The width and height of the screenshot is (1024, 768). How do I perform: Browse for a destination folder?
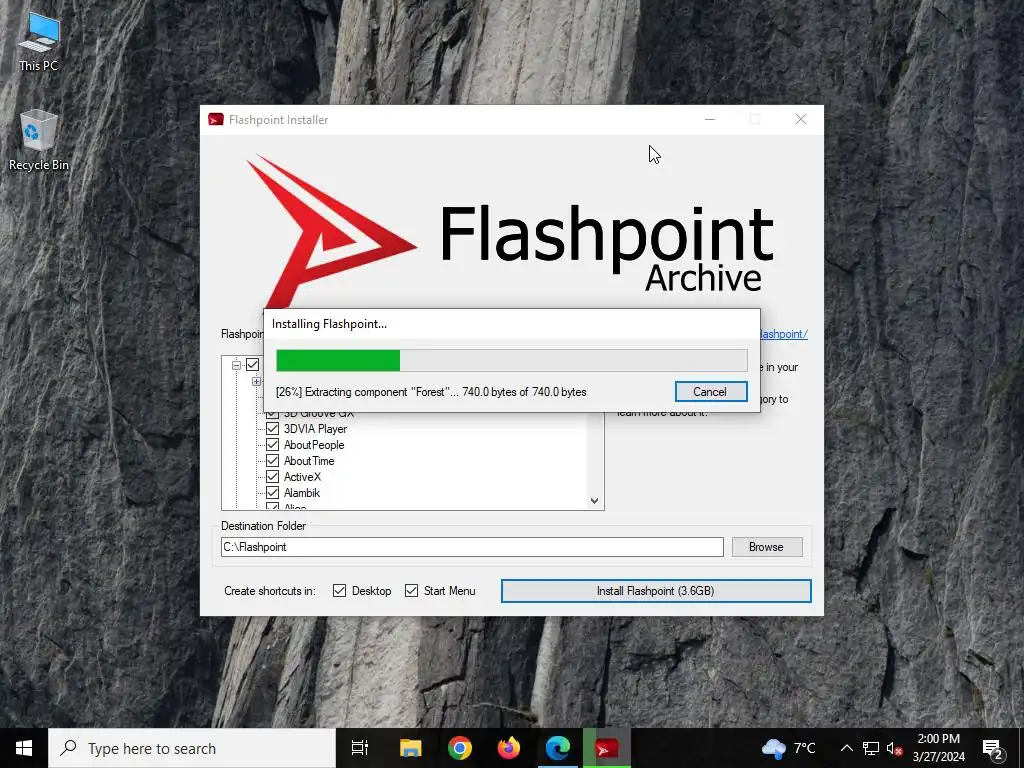767,547
